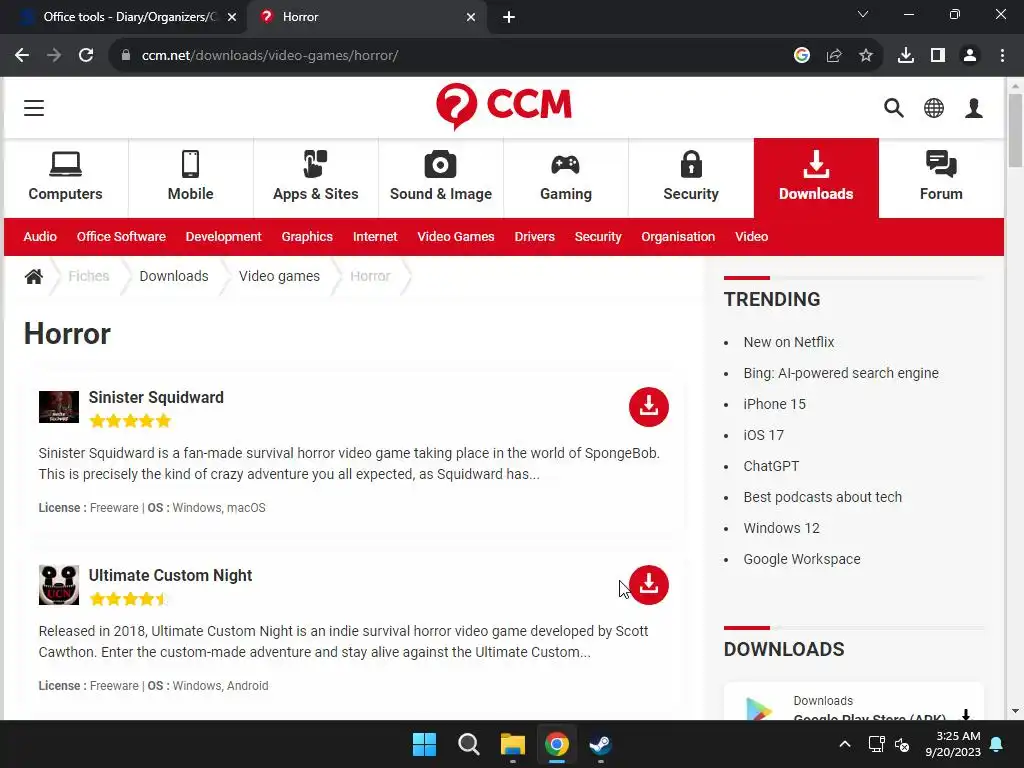The width and height of the screenshot is (1024, 768).
Task: Click the globe language icon
Action: 934,108
